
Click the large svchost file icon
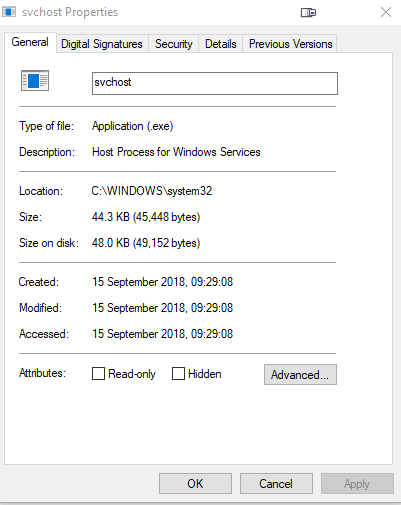click(35, 80)
